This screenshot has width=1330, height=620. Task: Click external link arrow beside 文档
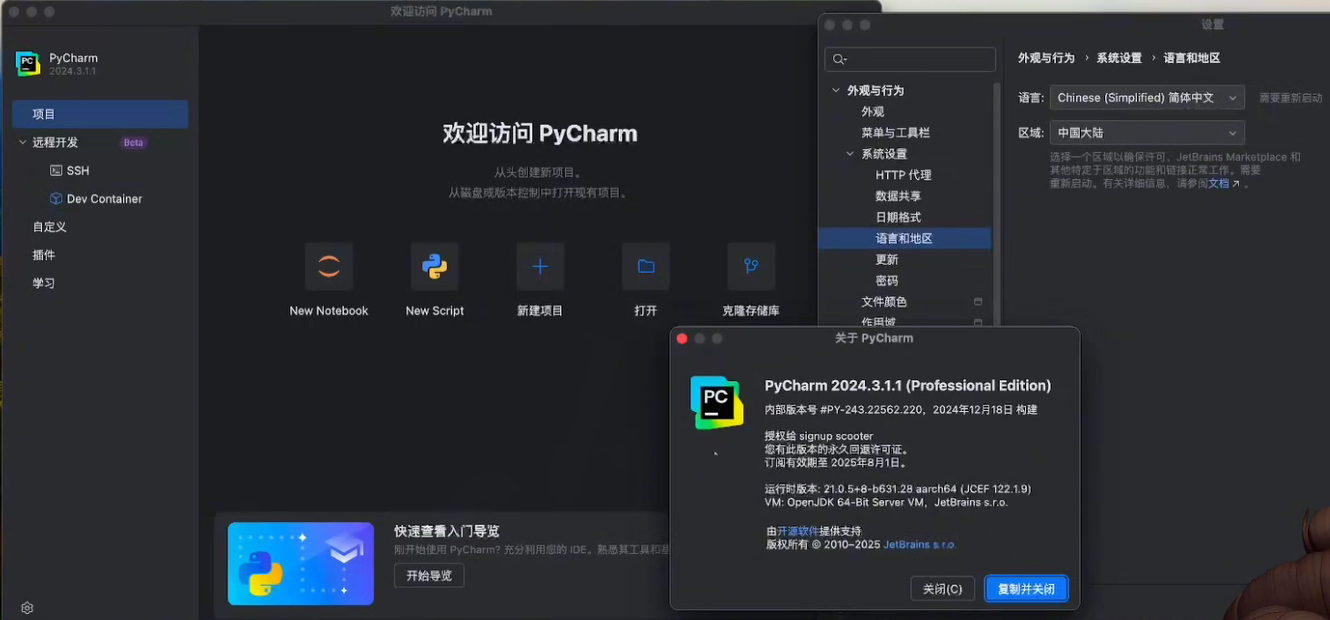pos(1236,184)
